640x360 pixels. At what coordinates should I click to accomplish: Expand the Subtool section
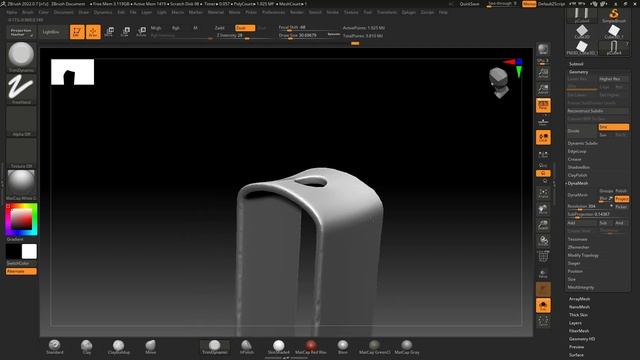pos(576,64)
